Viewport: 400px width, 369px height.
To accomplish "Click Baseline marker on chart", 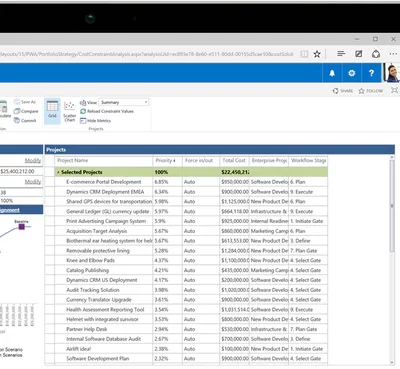I will pos(22,227).
